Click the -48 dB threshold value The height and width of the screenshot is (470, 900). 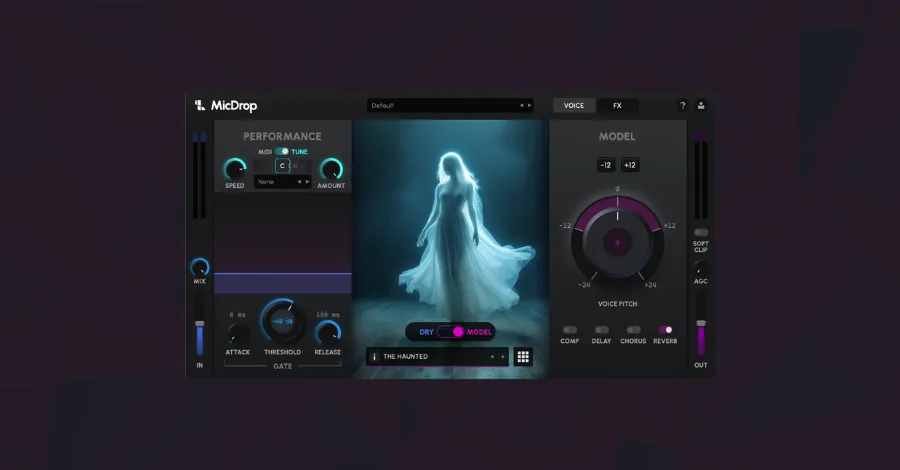coord(282,321)
